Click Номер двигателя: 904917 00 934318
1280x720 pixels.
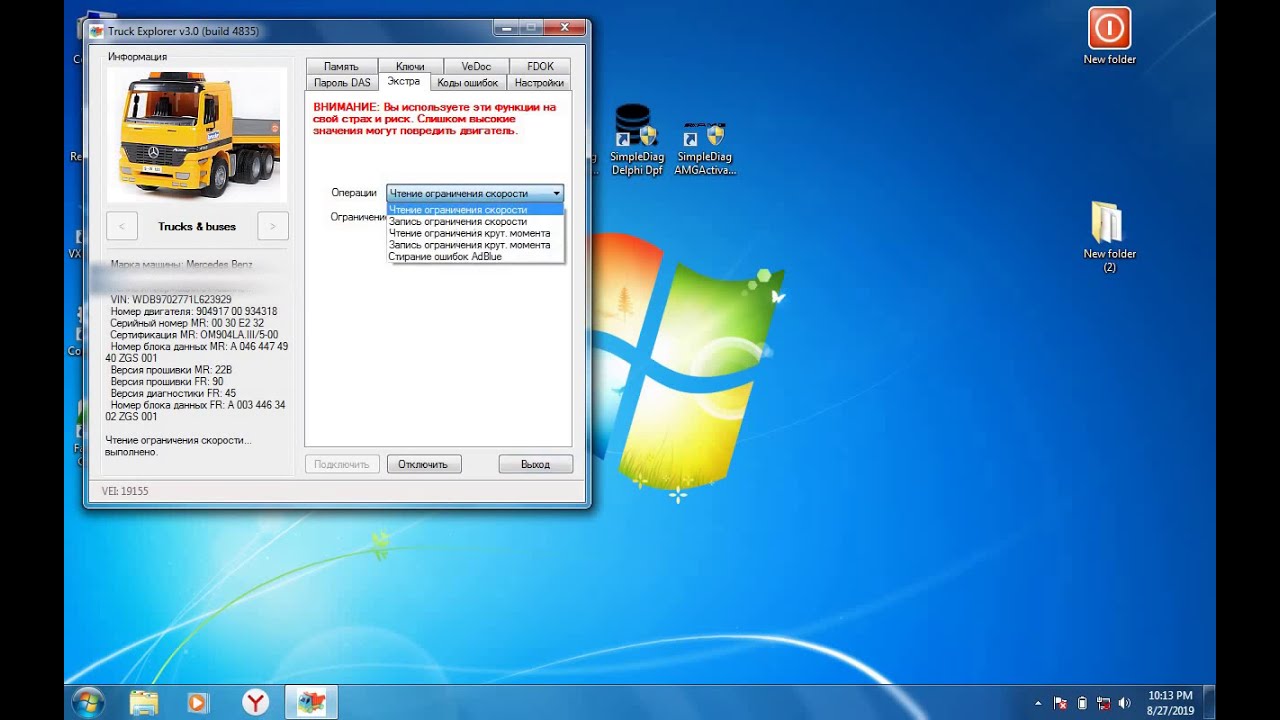pyautogui.click(x=194, y=311)
